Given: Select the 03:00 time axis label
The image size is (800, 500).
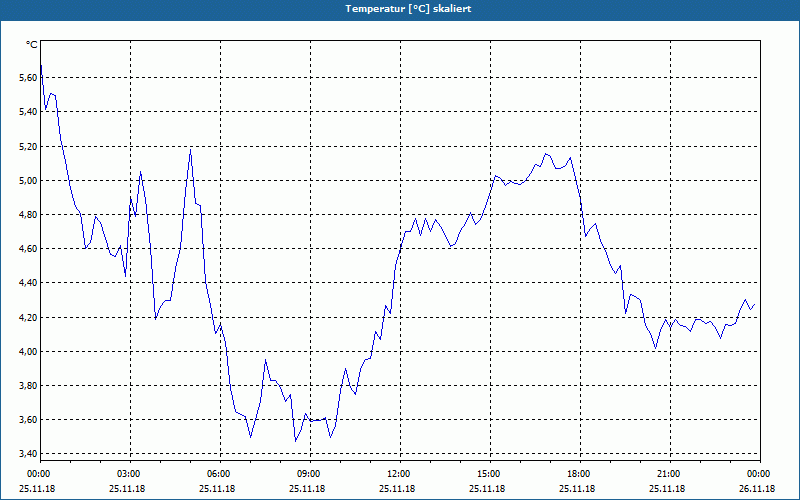Looking at the screenshot, I should (129, 474).
